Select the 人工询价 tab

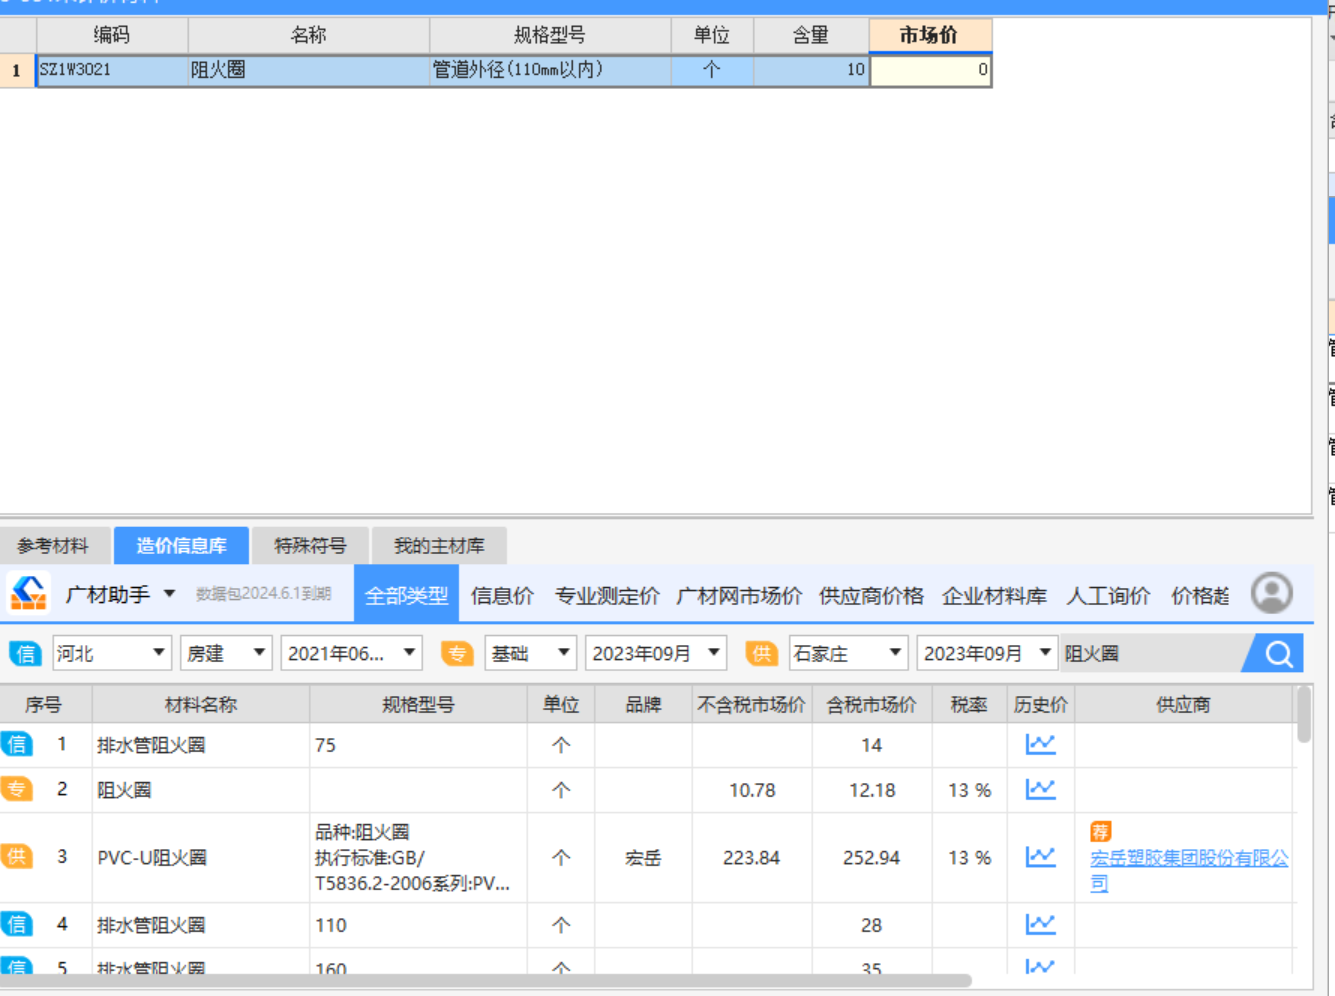point(1108,596)
